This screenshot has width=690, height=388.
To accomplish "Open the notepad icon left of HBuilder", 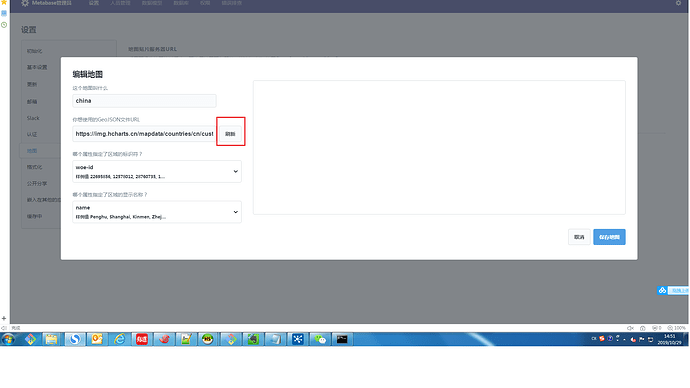I will point(186,339).
